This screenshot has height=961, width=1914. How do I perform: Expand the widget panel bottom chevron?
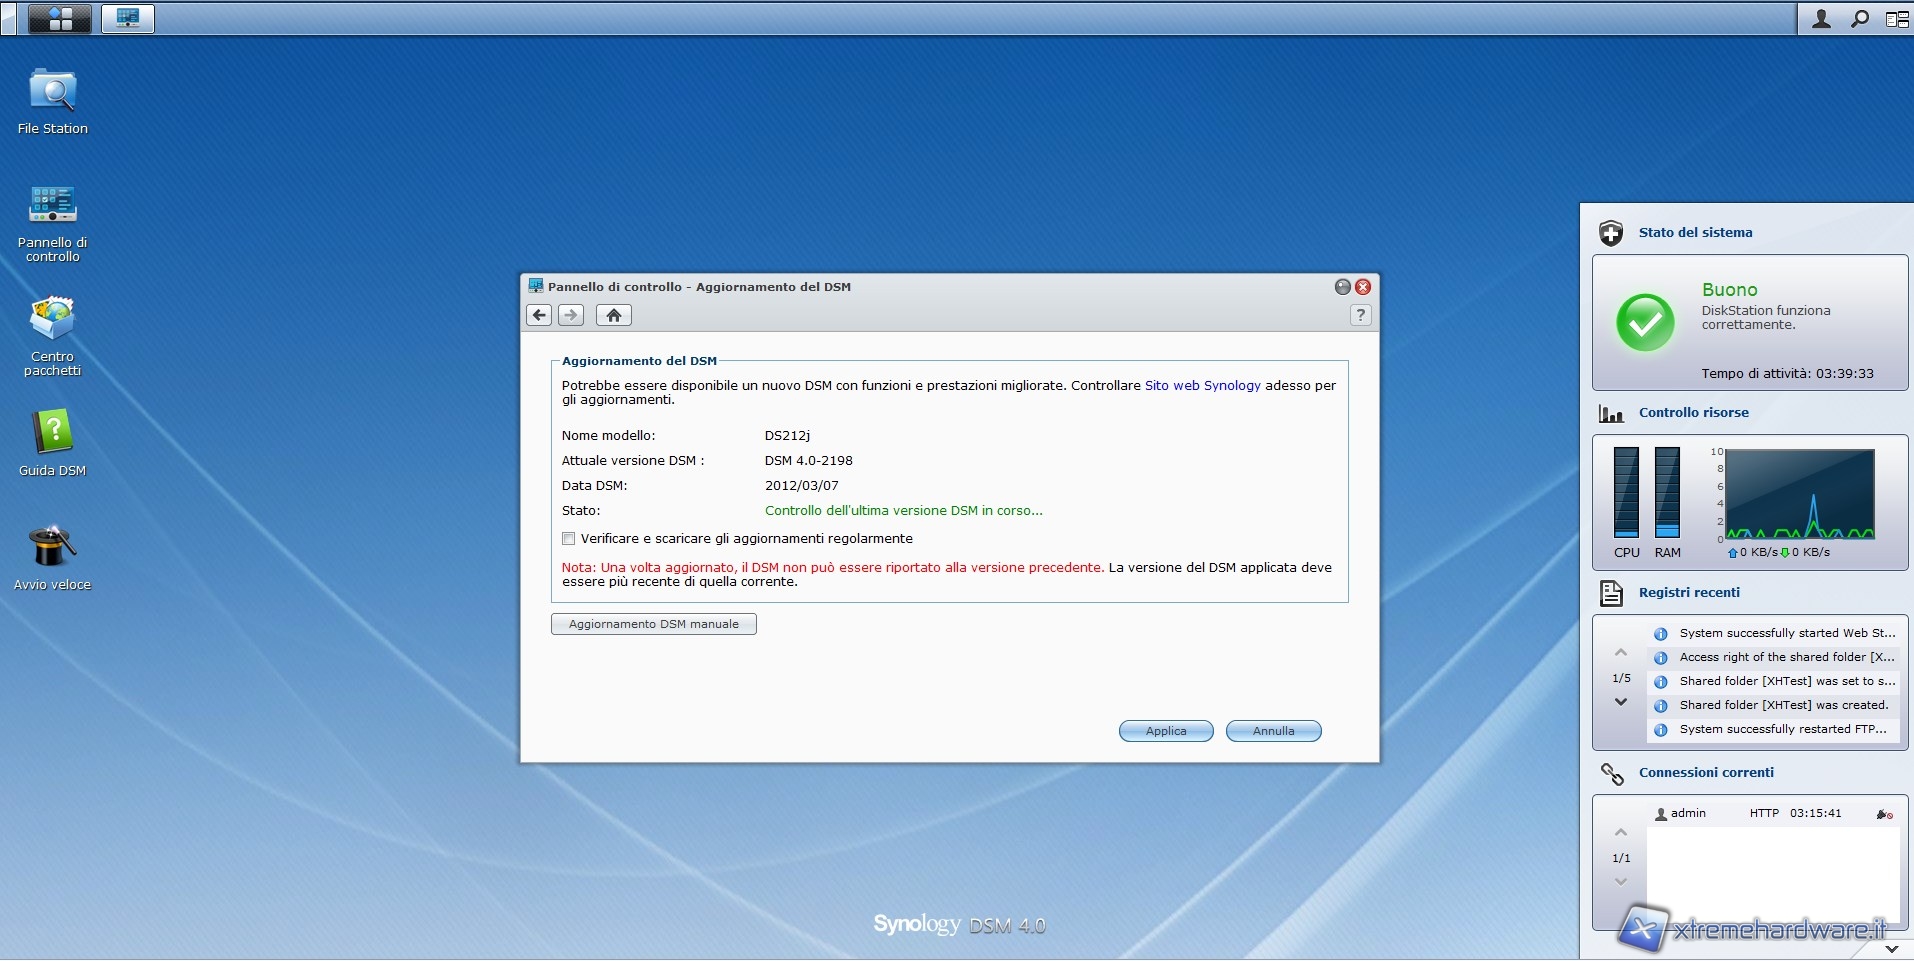coord(1891,948)
